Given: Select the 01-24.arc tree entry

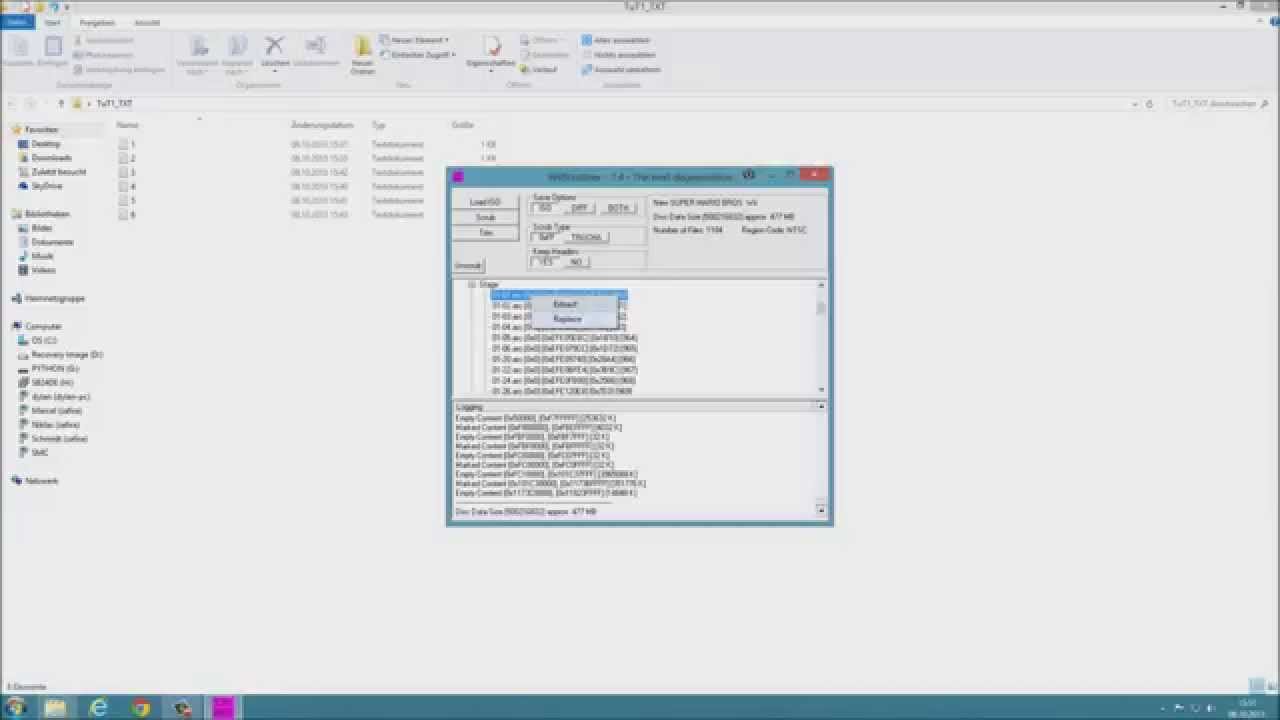Looking at the screenshot, I should (x=564, y=380).
